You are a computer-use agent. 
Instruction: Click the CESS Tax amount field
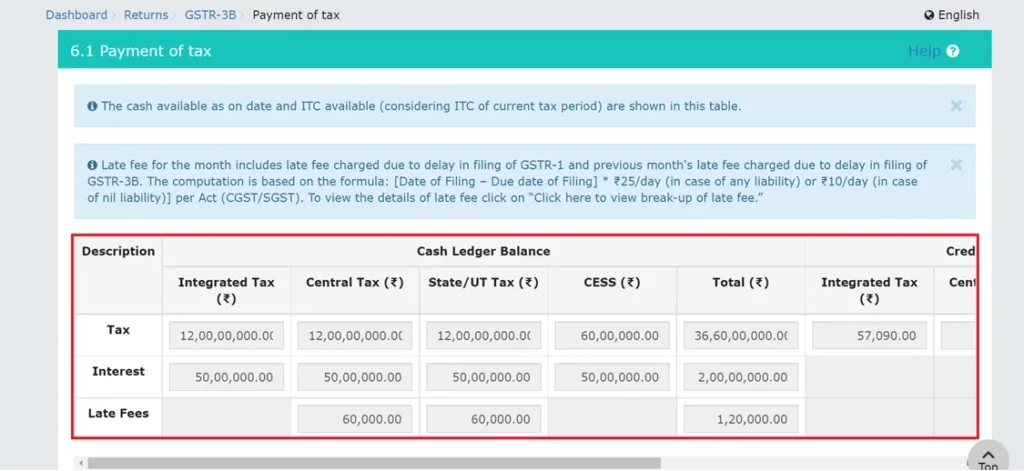(x=612, y=336)
